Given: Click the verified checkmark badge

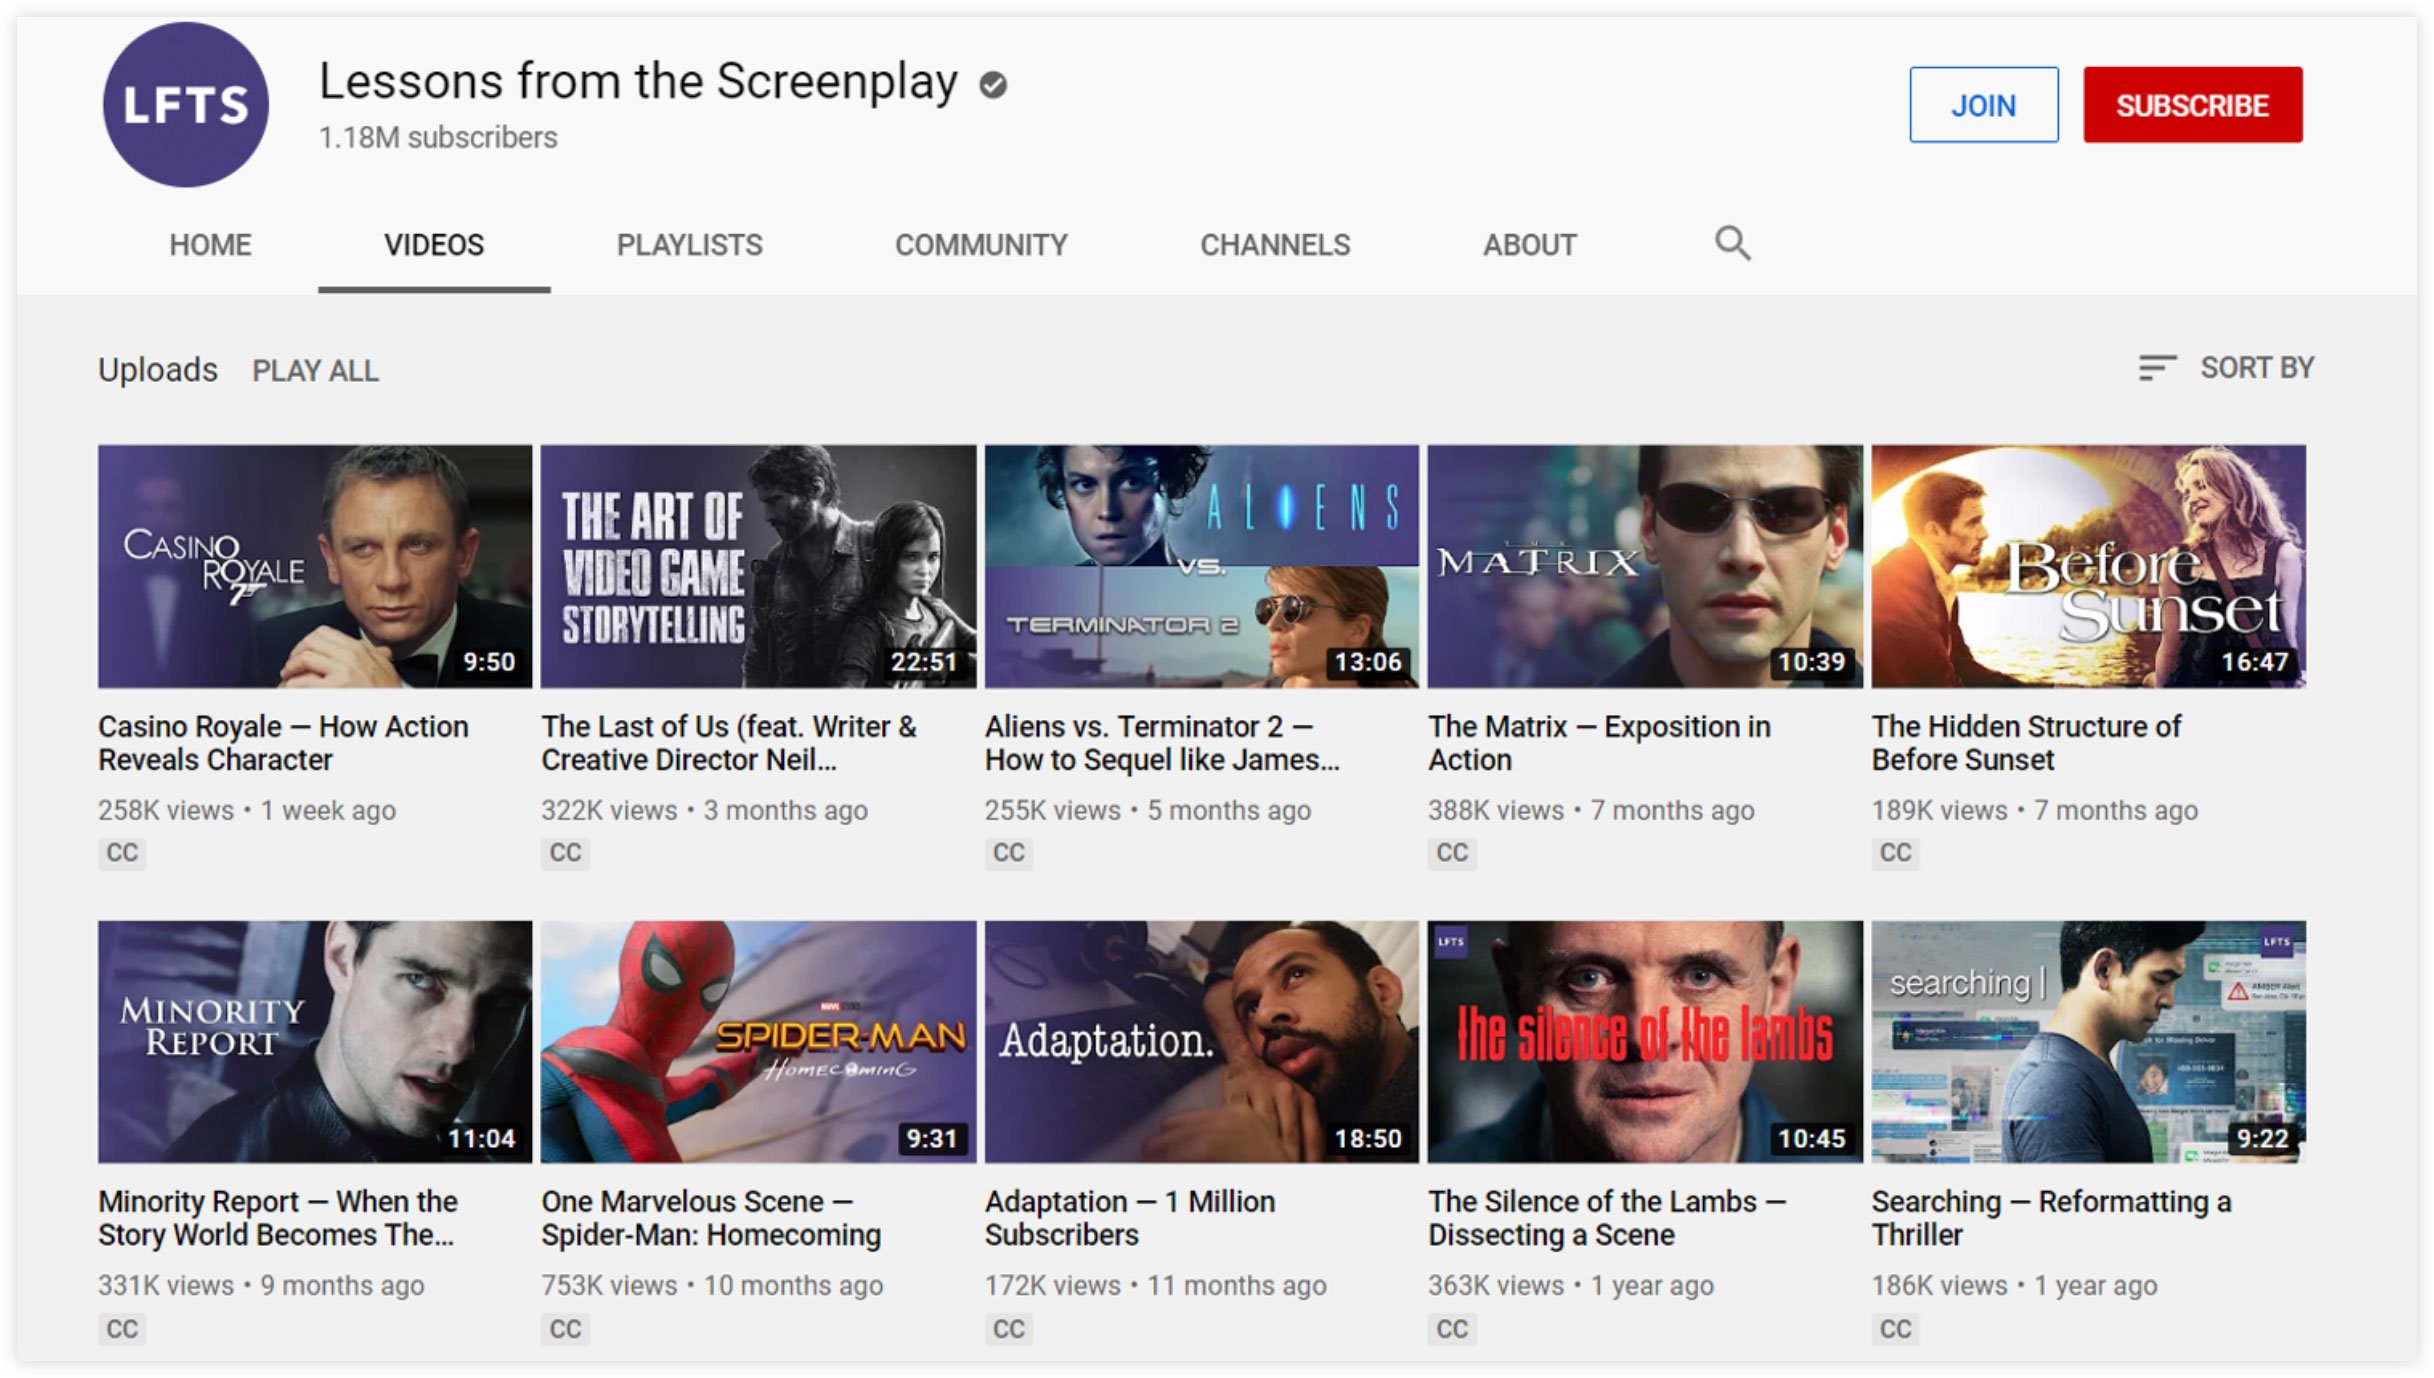Looking at the screenshot, I should (x=993, y=86).
